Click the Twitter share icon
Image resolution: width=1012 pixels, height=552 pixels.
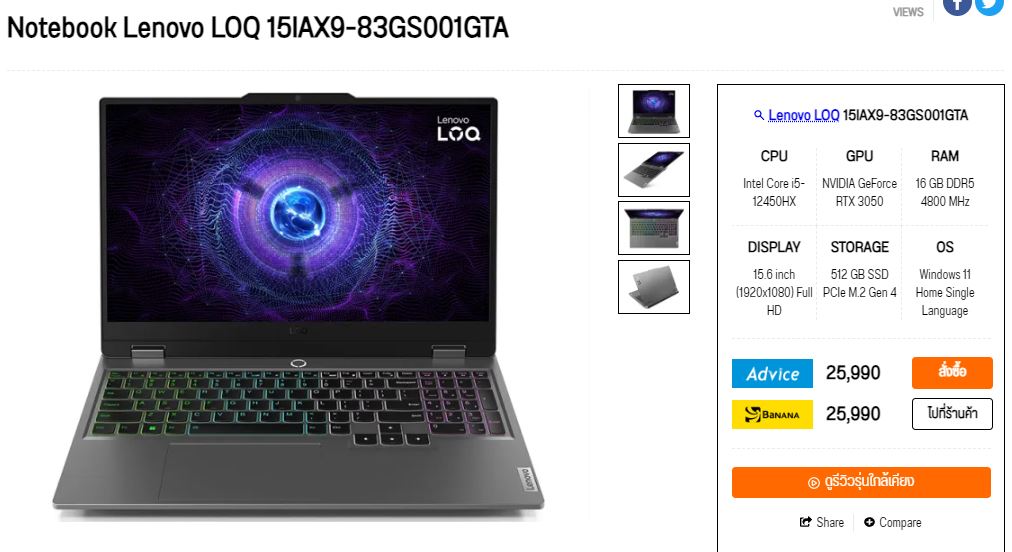click(x=989, y=5)
